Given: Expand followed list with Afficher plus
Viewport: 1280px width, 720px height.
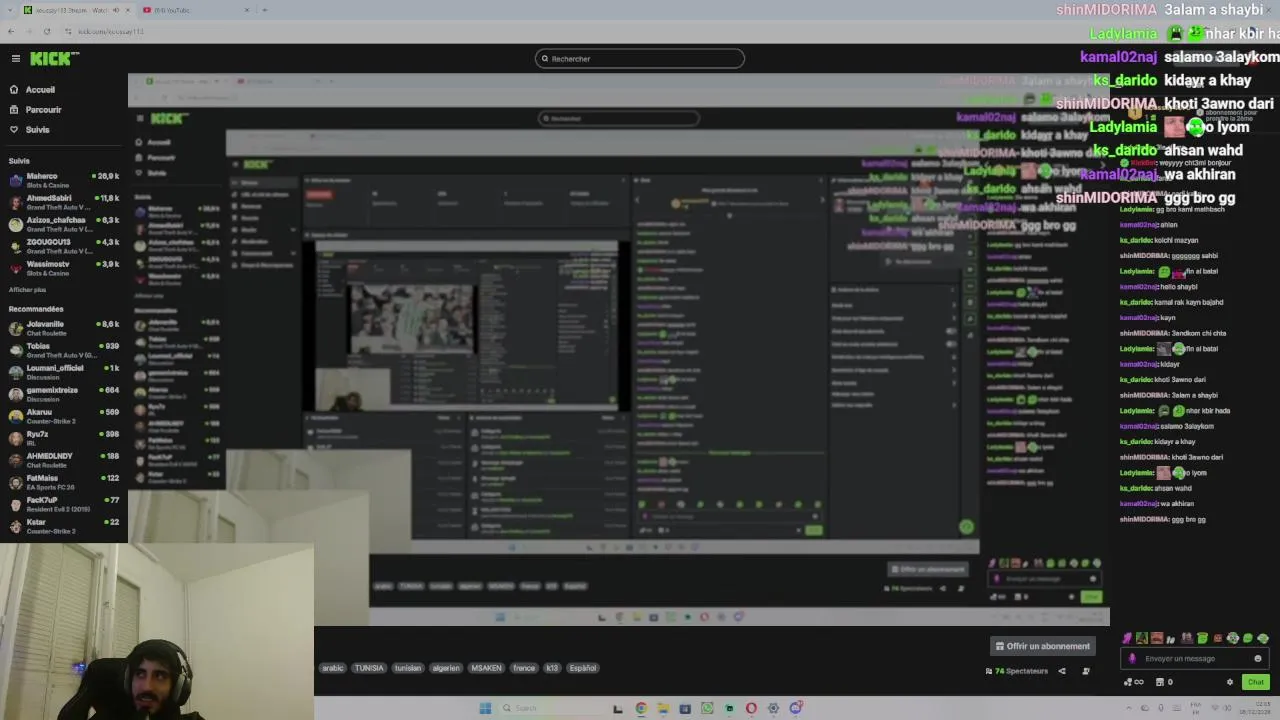Looking at the screenshot, I should (27, 290).
